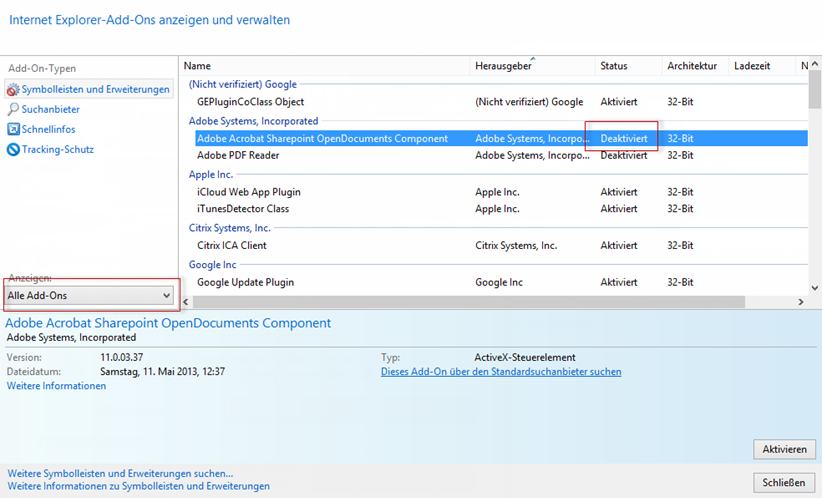The height and width of the screenshot is (498, 822).
Task: Click the vertical scrollbar thumb
Action: pyautogui.click(x=815, y=89)
